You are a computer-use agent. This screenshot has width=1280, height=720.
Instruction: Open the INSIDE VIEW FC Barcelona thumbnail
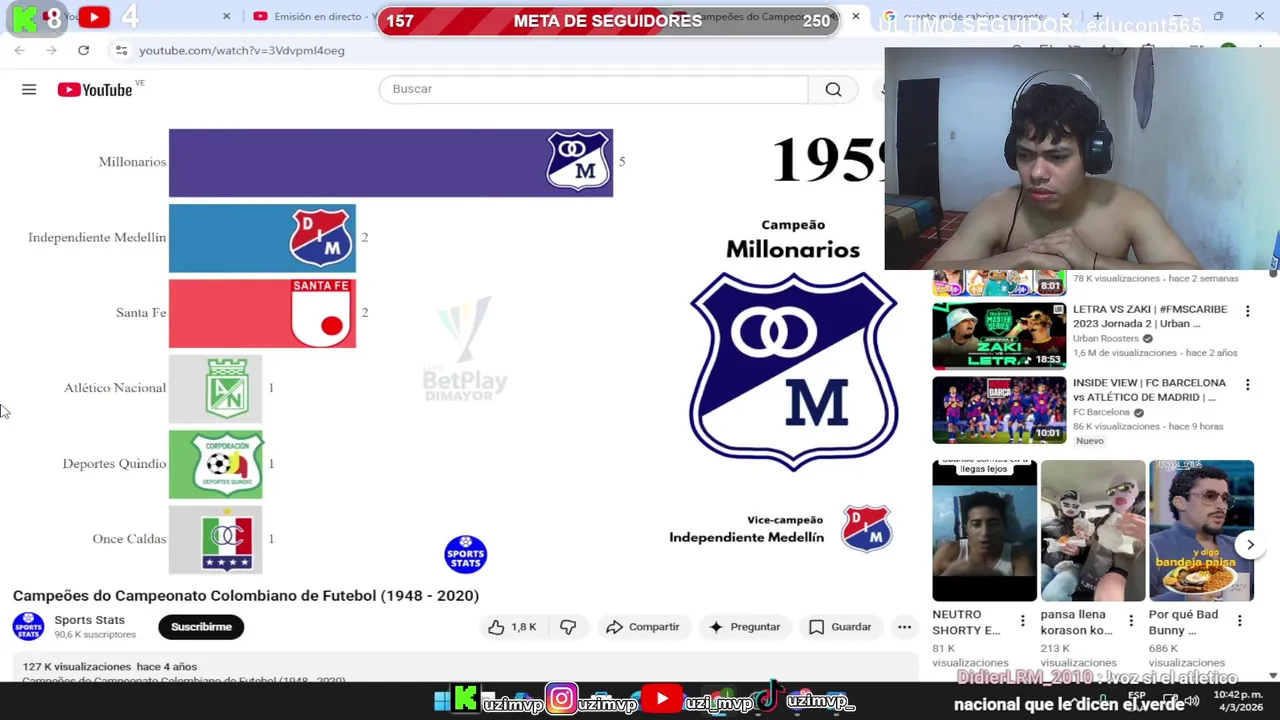coord(999,410)
